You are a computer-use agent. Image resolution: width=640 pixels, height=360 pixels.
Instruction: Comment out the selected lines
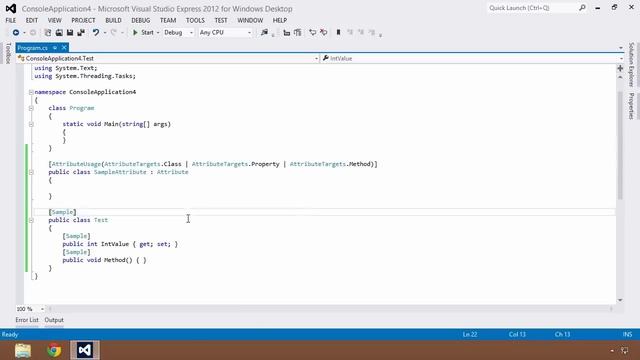click(312, 32)
